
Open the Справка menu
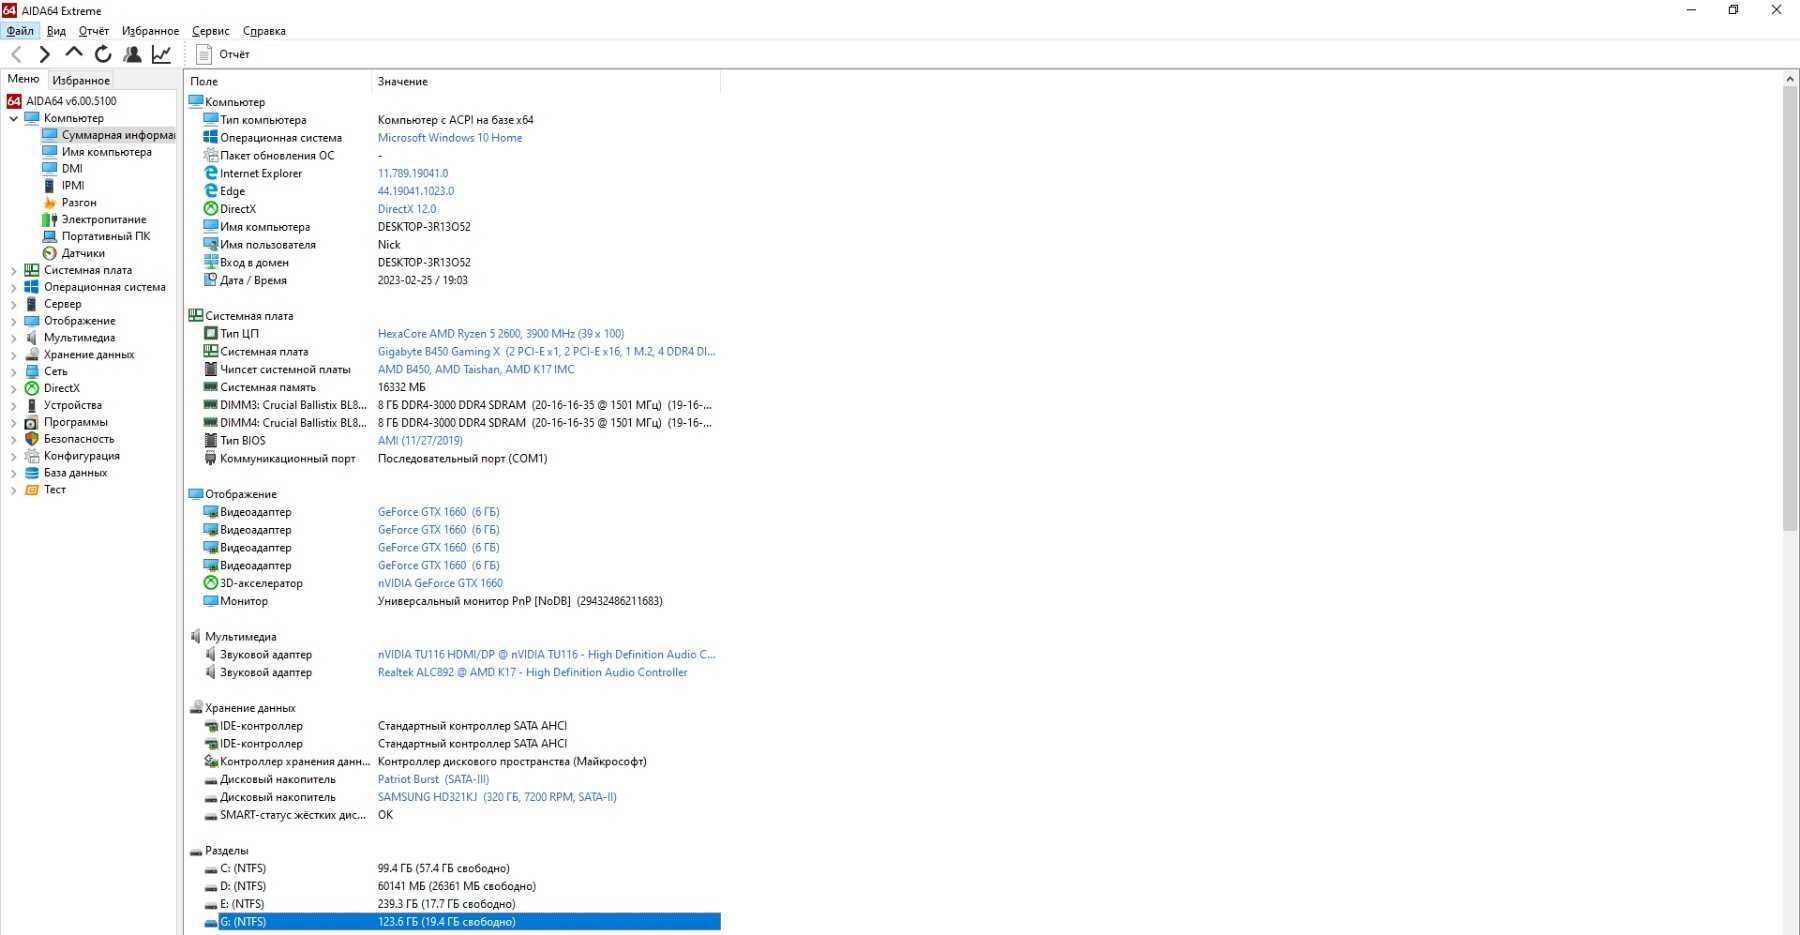click(264, 31)
